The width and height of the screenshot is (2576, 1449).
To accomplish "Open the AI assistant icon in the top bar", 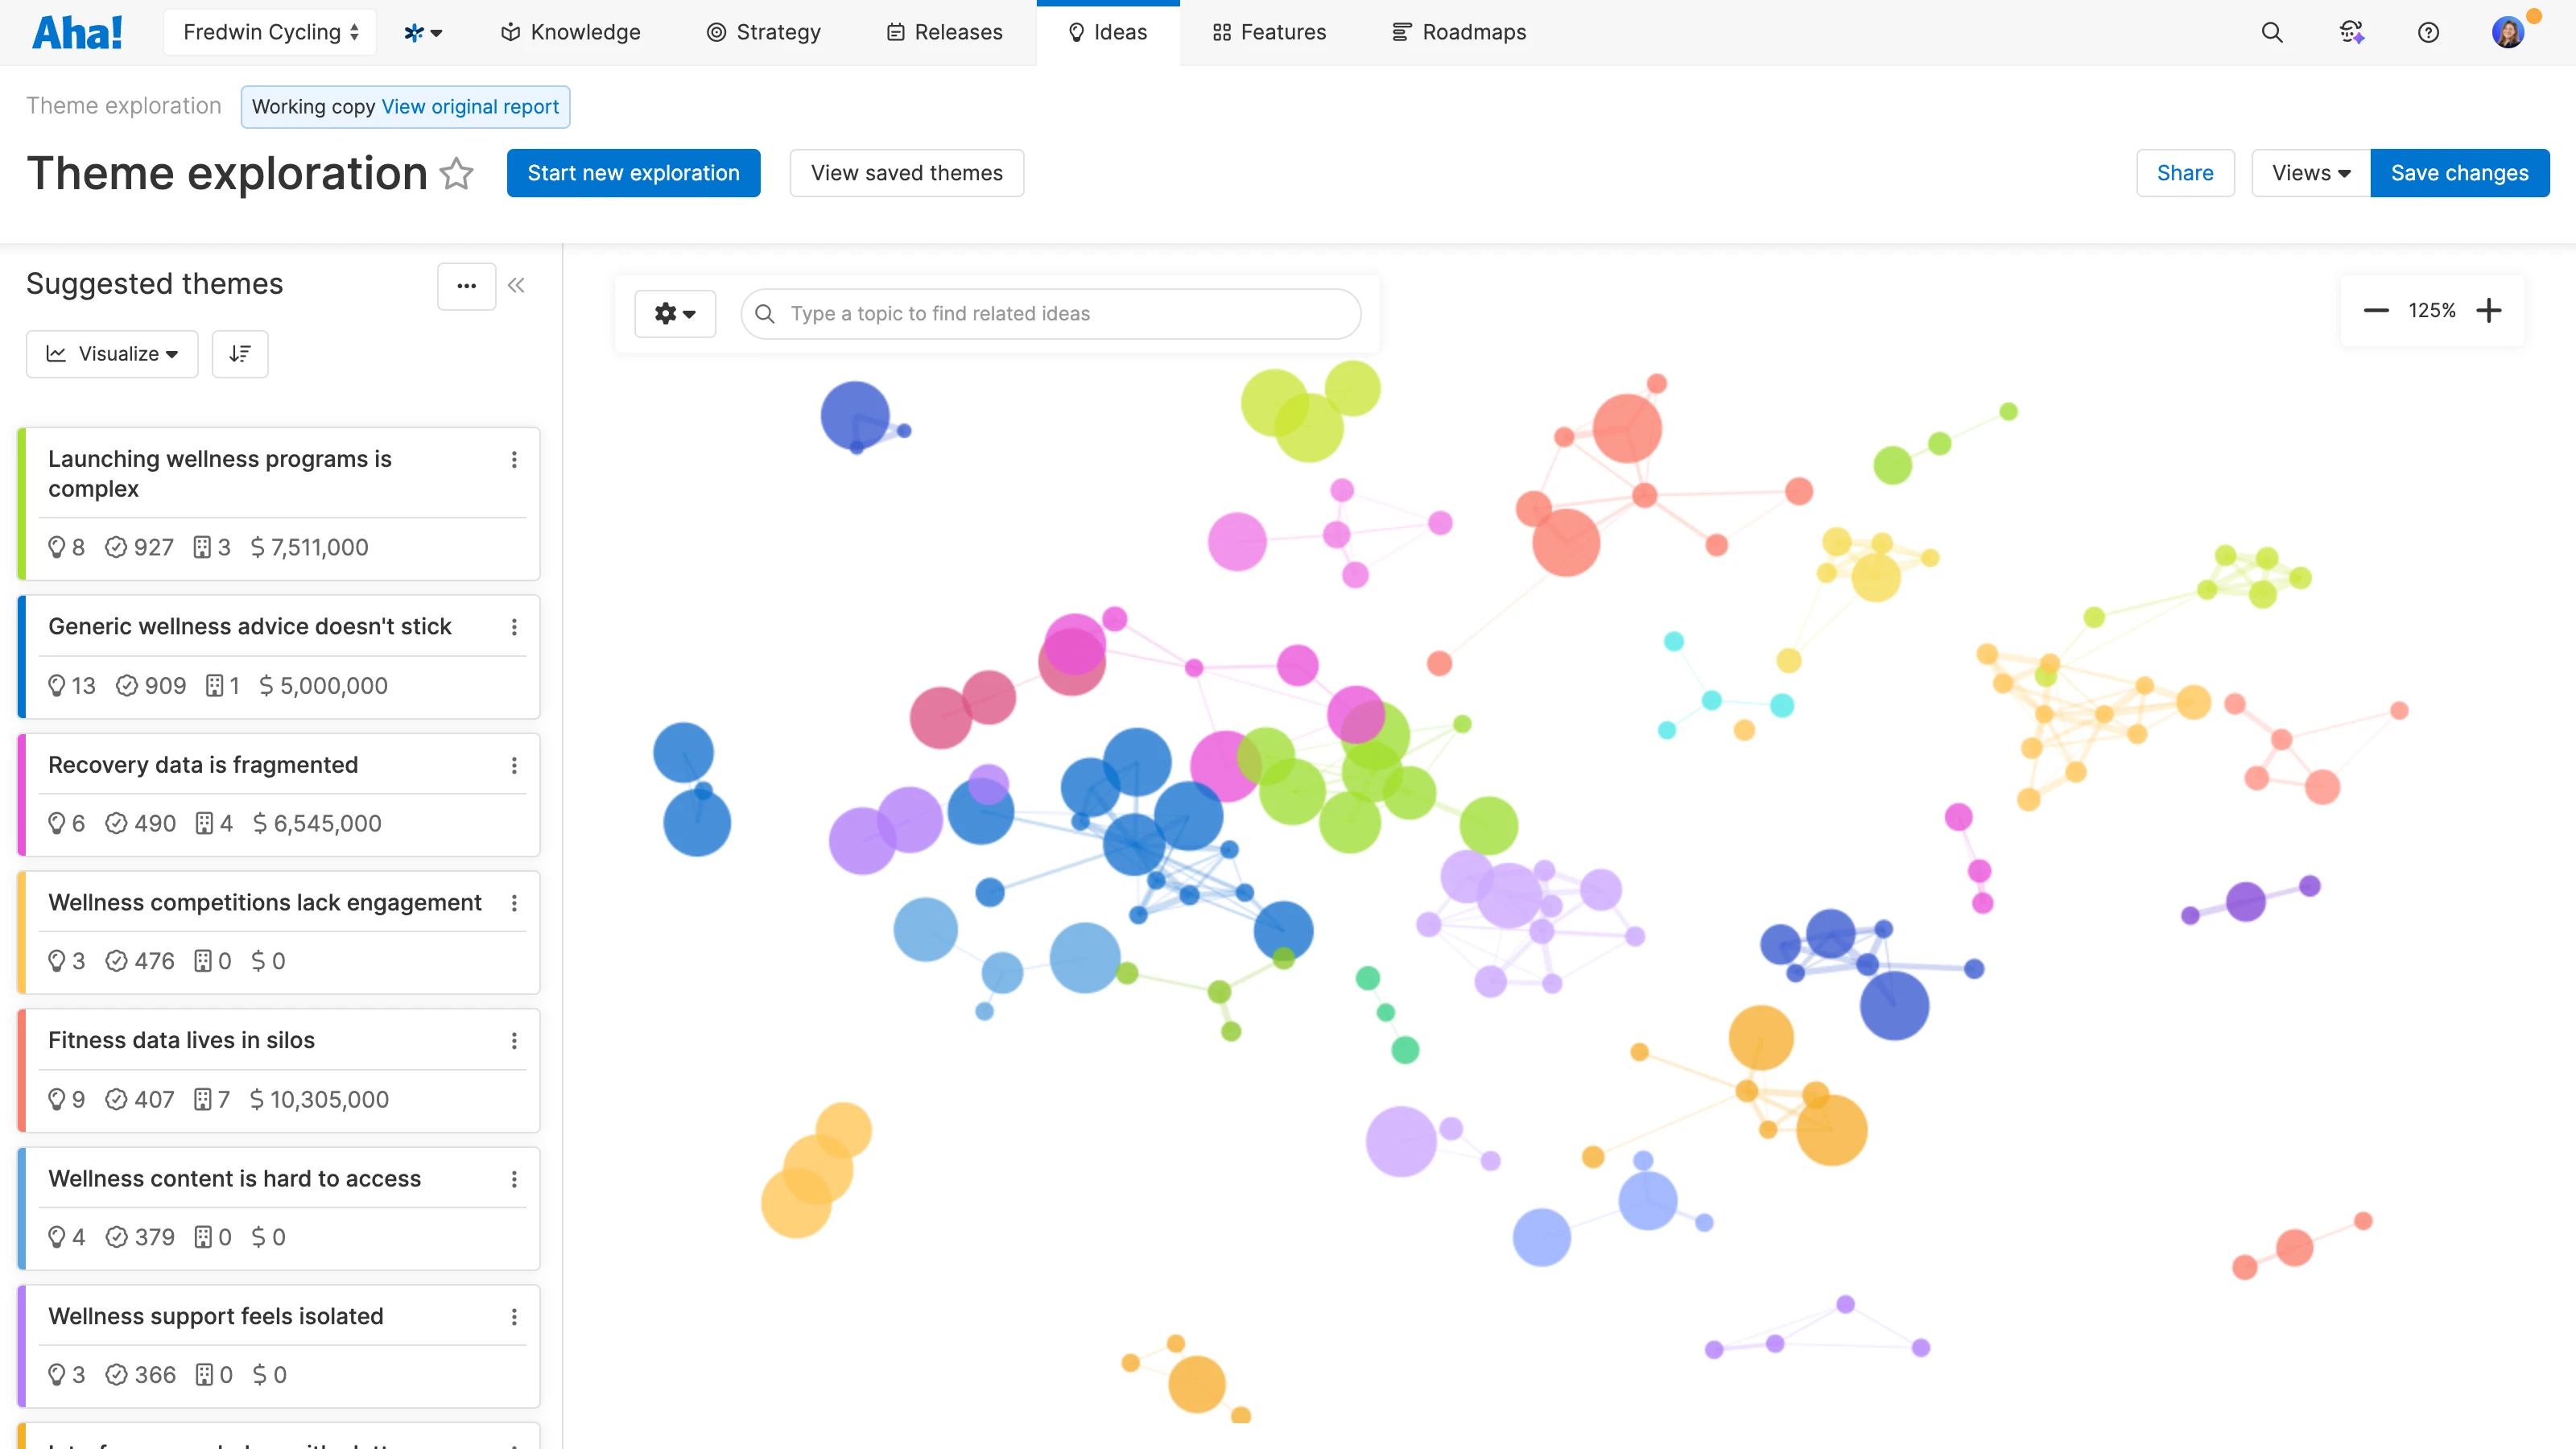I will pos(2351,32).
